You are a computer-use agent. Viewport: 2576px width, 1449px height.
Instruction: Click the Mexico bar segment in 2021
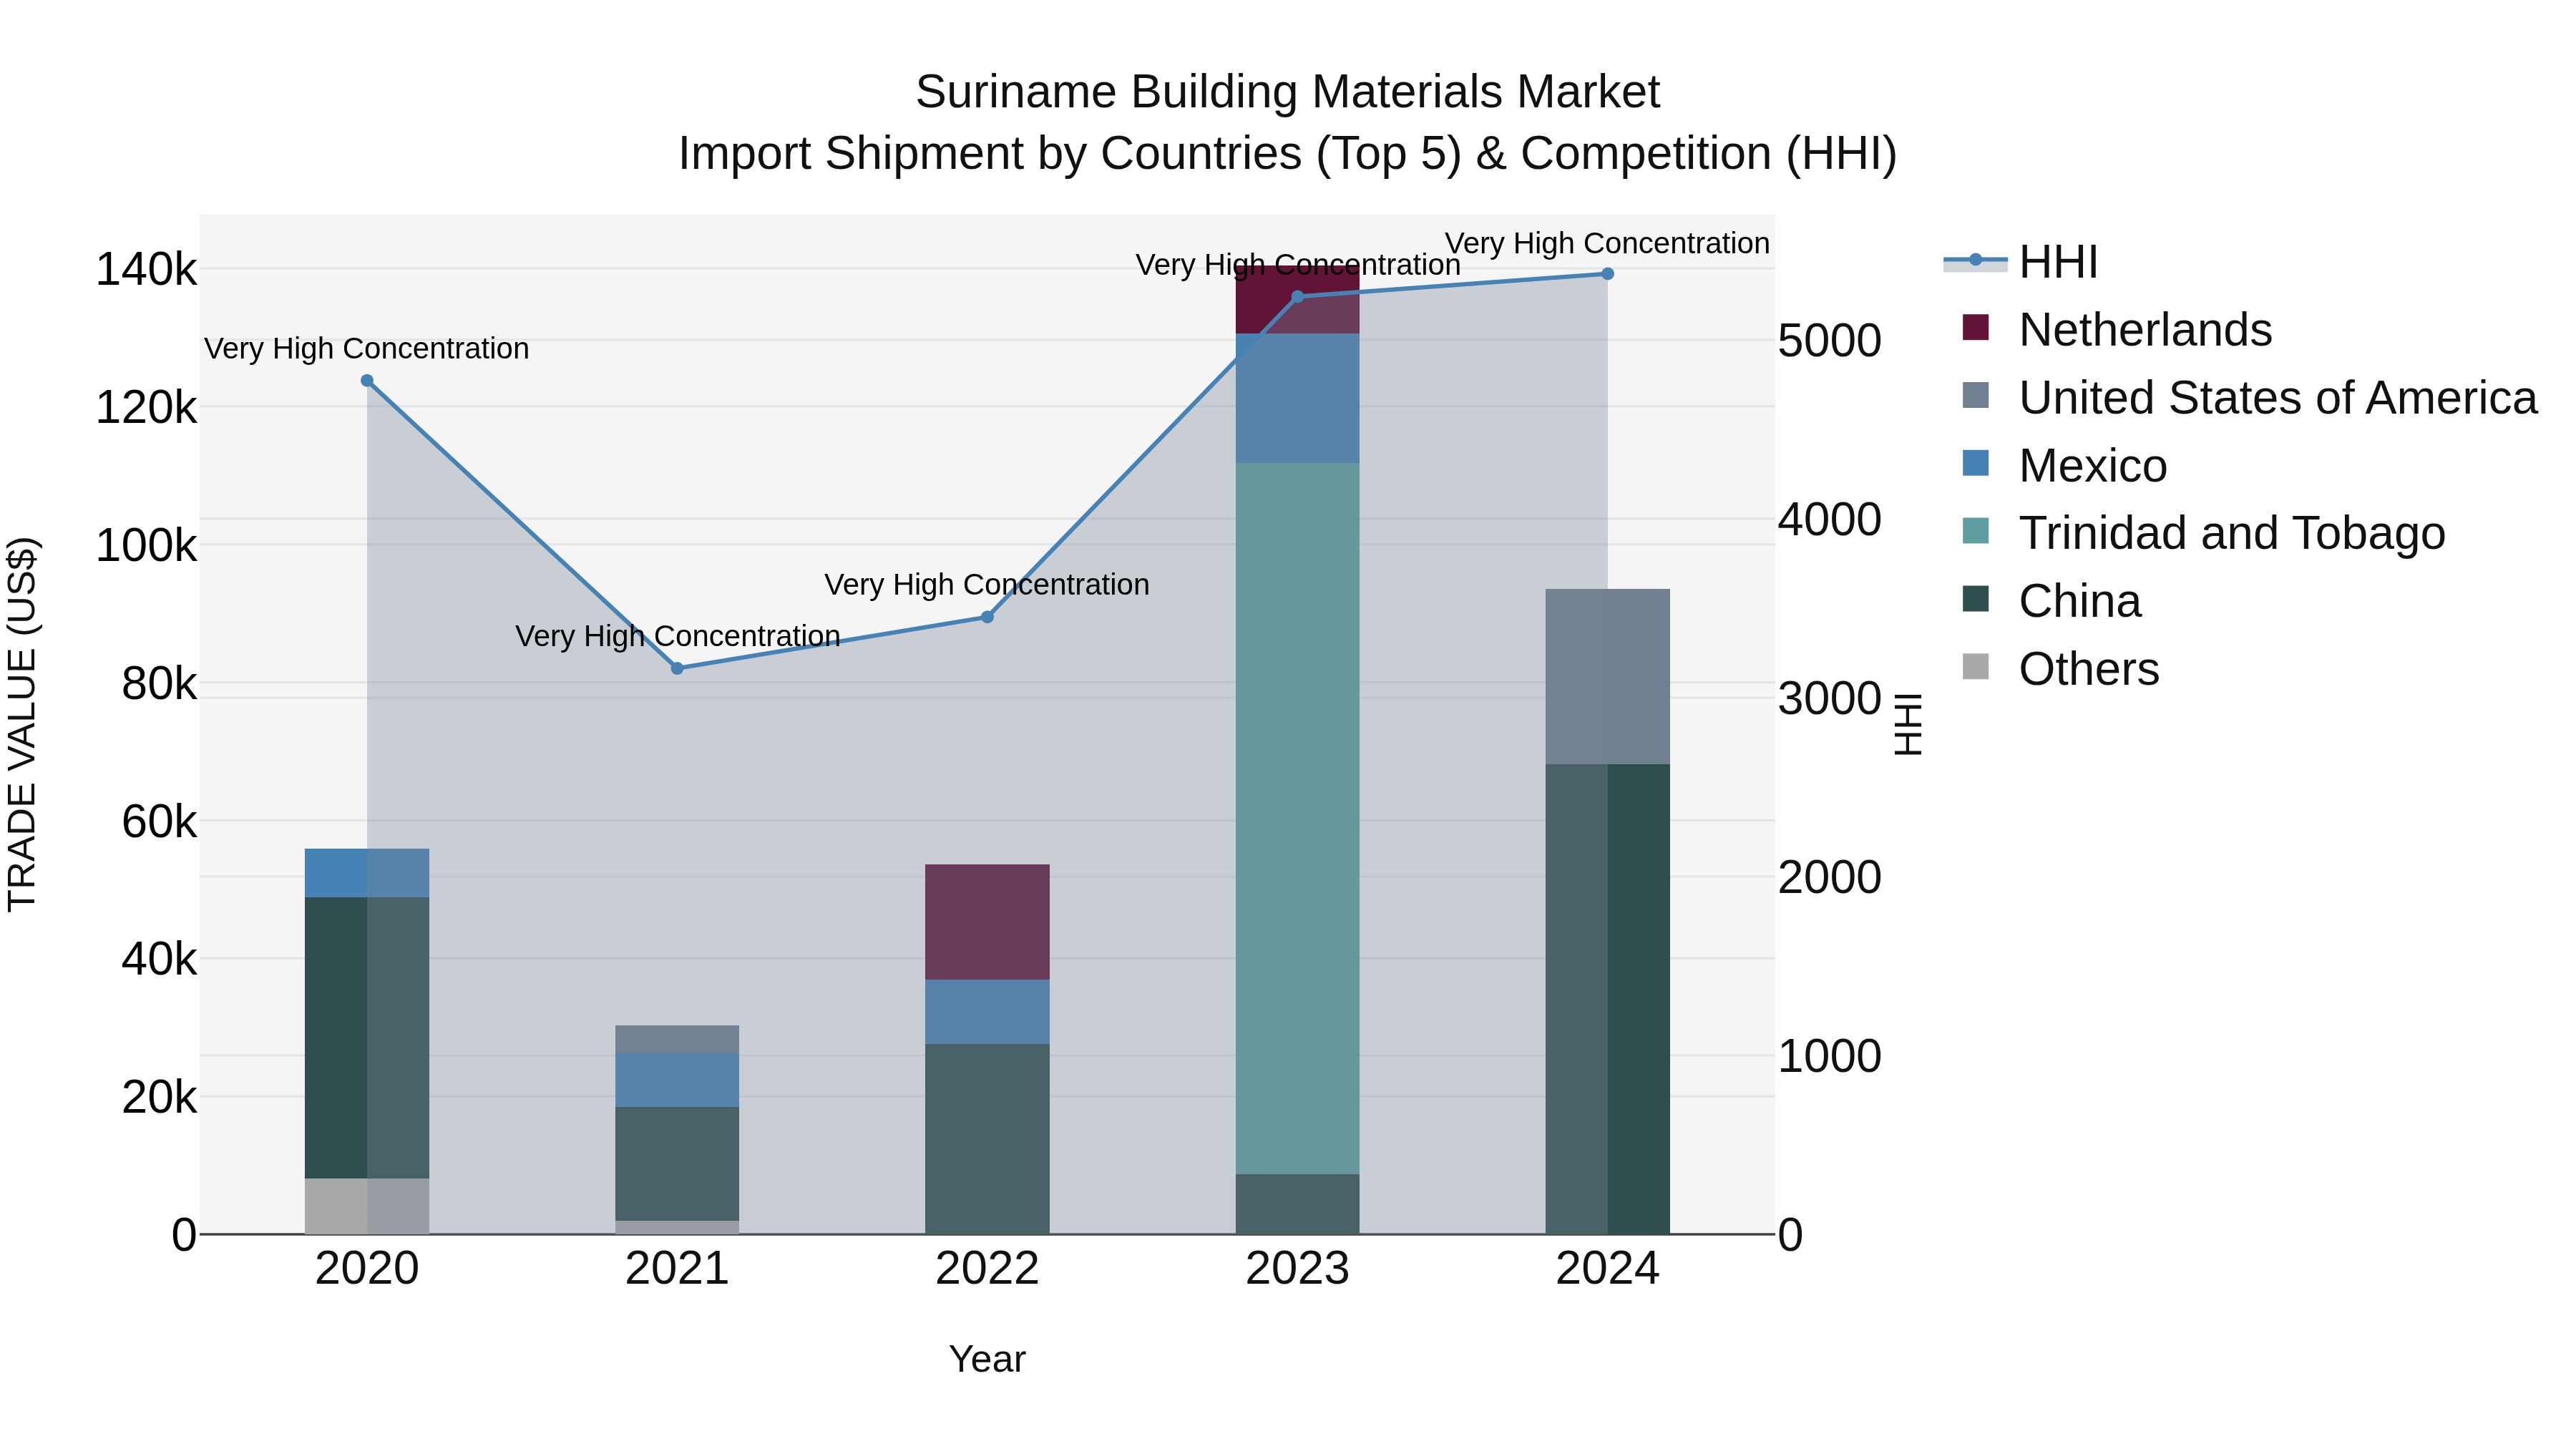(677, 1080)
